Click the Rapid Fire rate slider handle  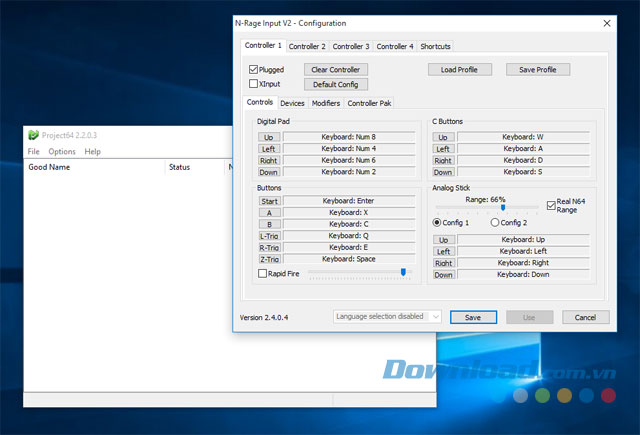tap(403, 272)
